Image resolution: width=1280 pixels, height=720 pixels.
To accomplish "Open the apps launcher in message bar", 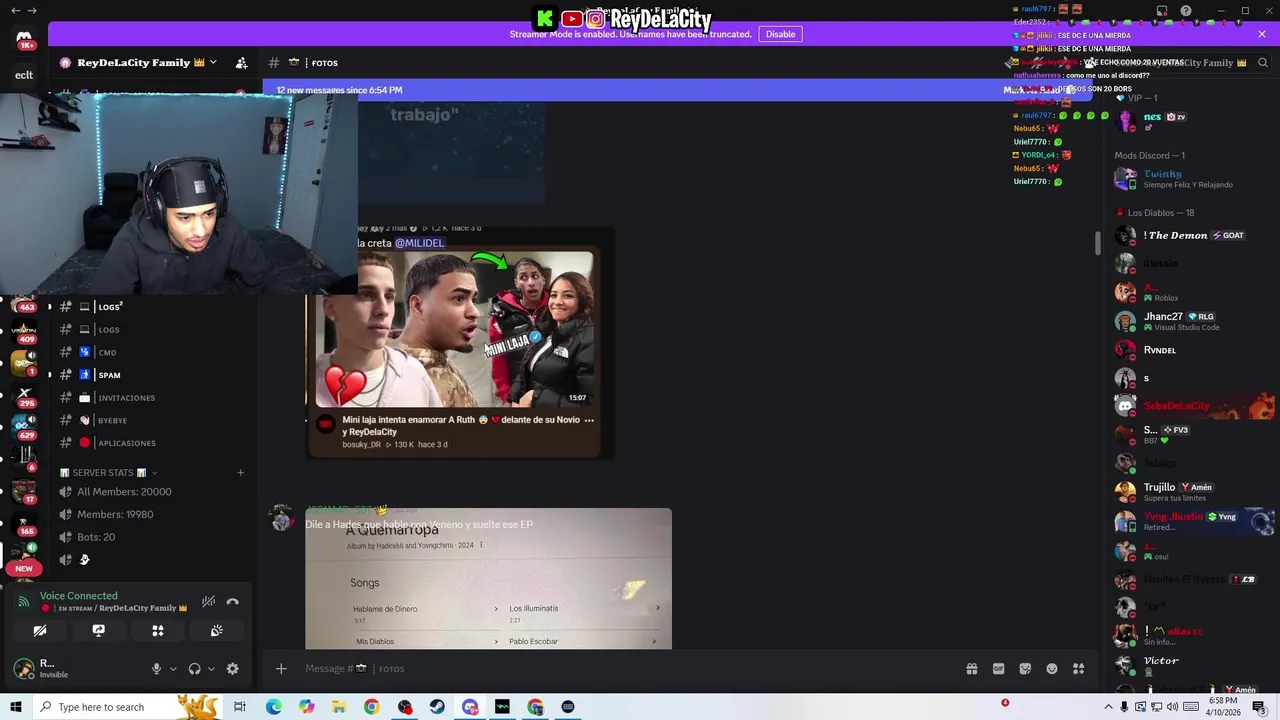I will tap(1079, 668).
